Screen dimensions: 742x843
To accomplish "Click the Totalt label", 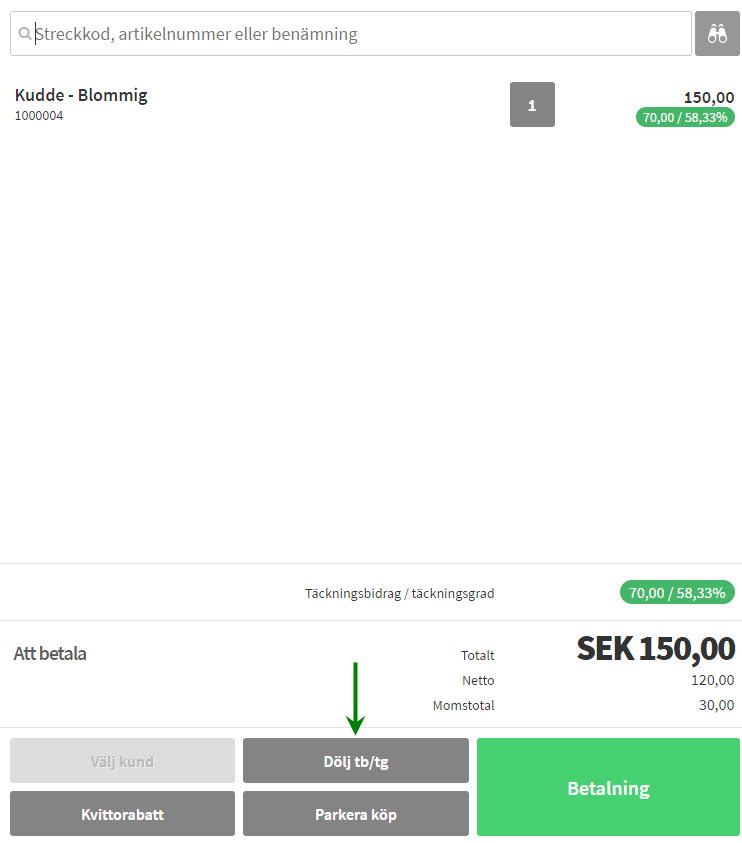I will tap(477, 656).
